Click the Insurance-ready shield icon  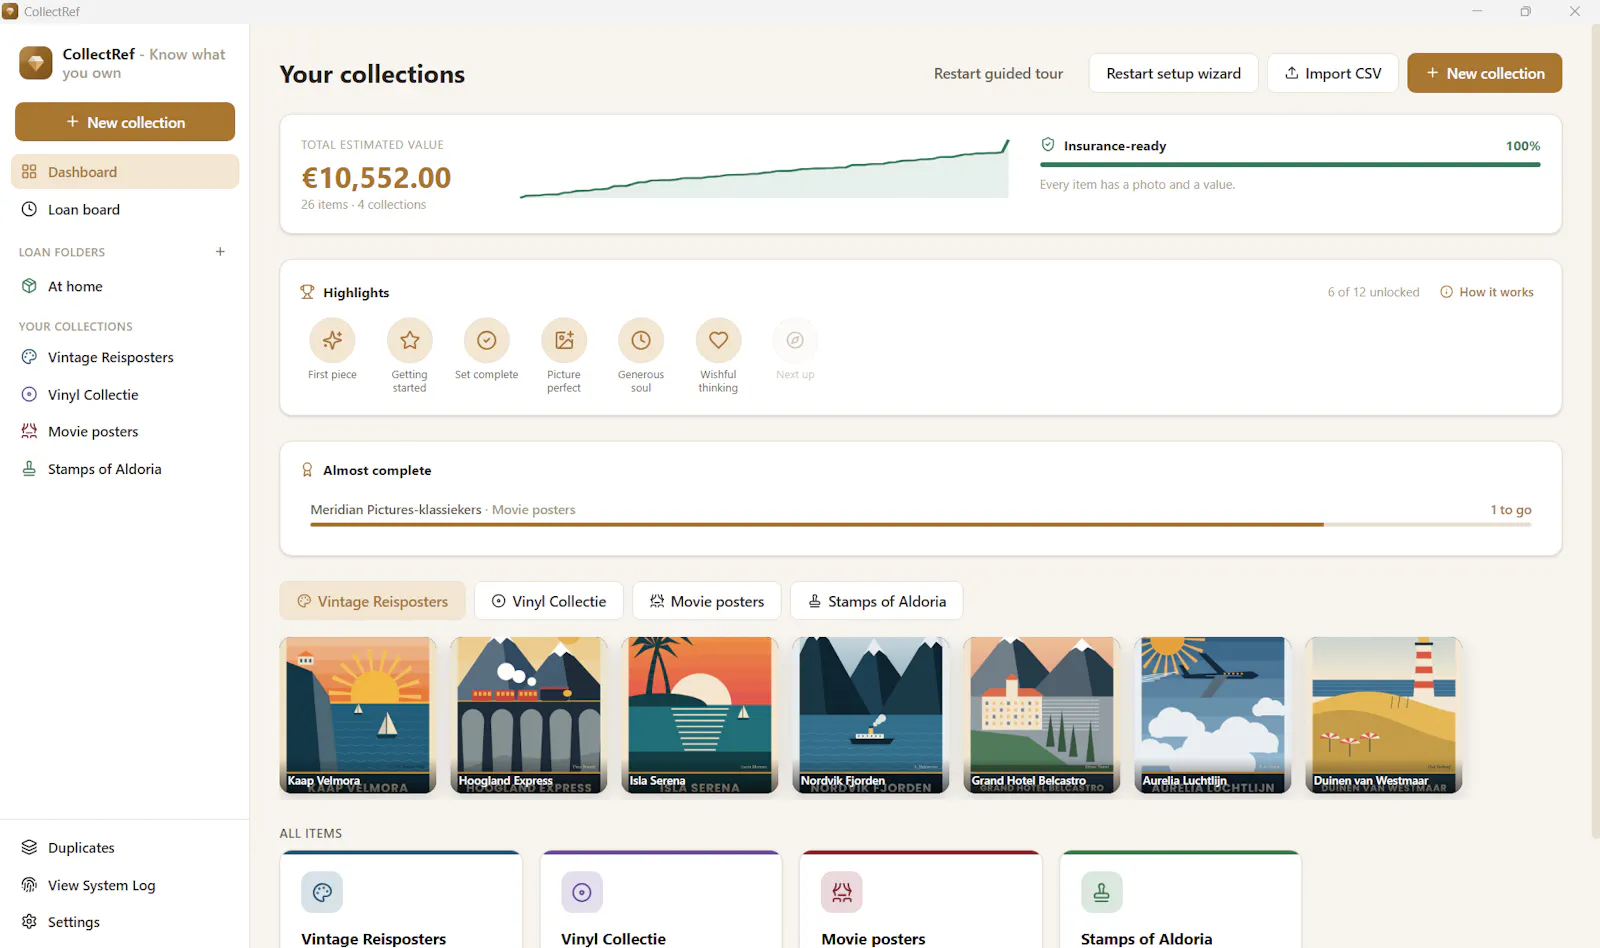click(1048, 145)
